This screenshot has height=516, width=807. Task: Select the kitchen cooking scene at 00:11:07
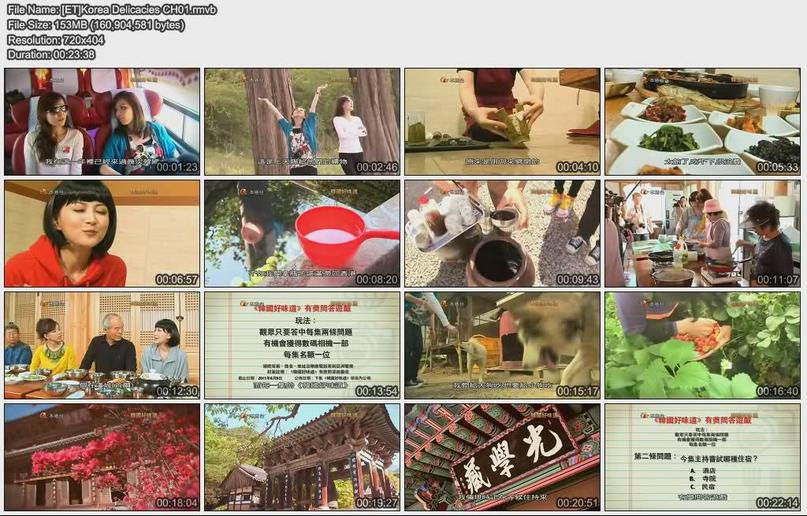click(702, 234)
